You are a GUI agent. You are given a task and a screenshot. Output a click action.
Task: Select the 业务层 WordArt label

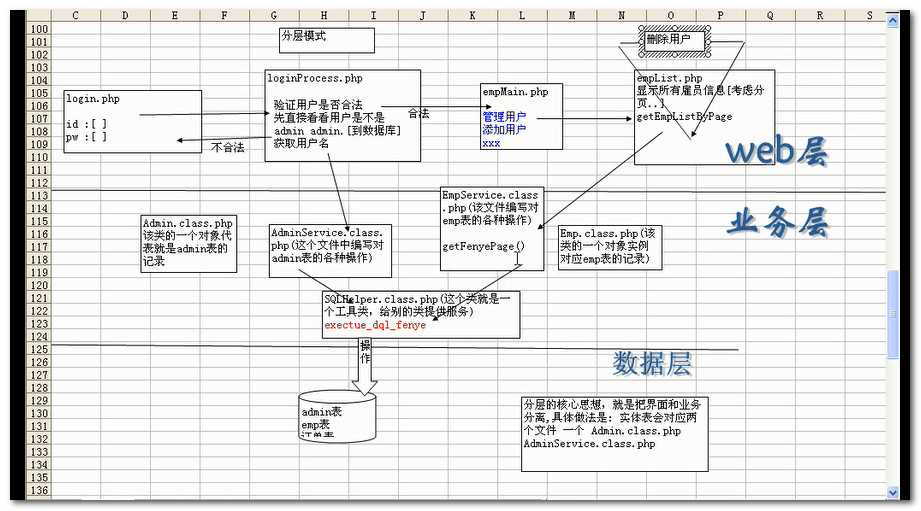(x=777, y=222)
